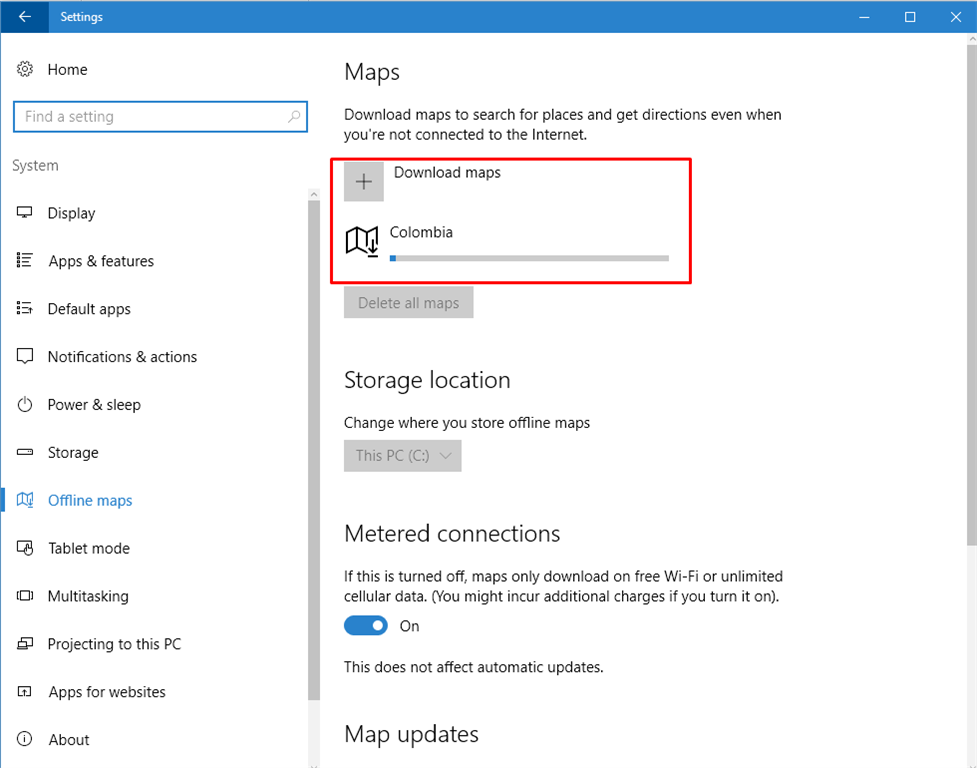This screenshot has height=768, width=977.
Task: Click the plus icon to download maps
Action: point(364,182)
